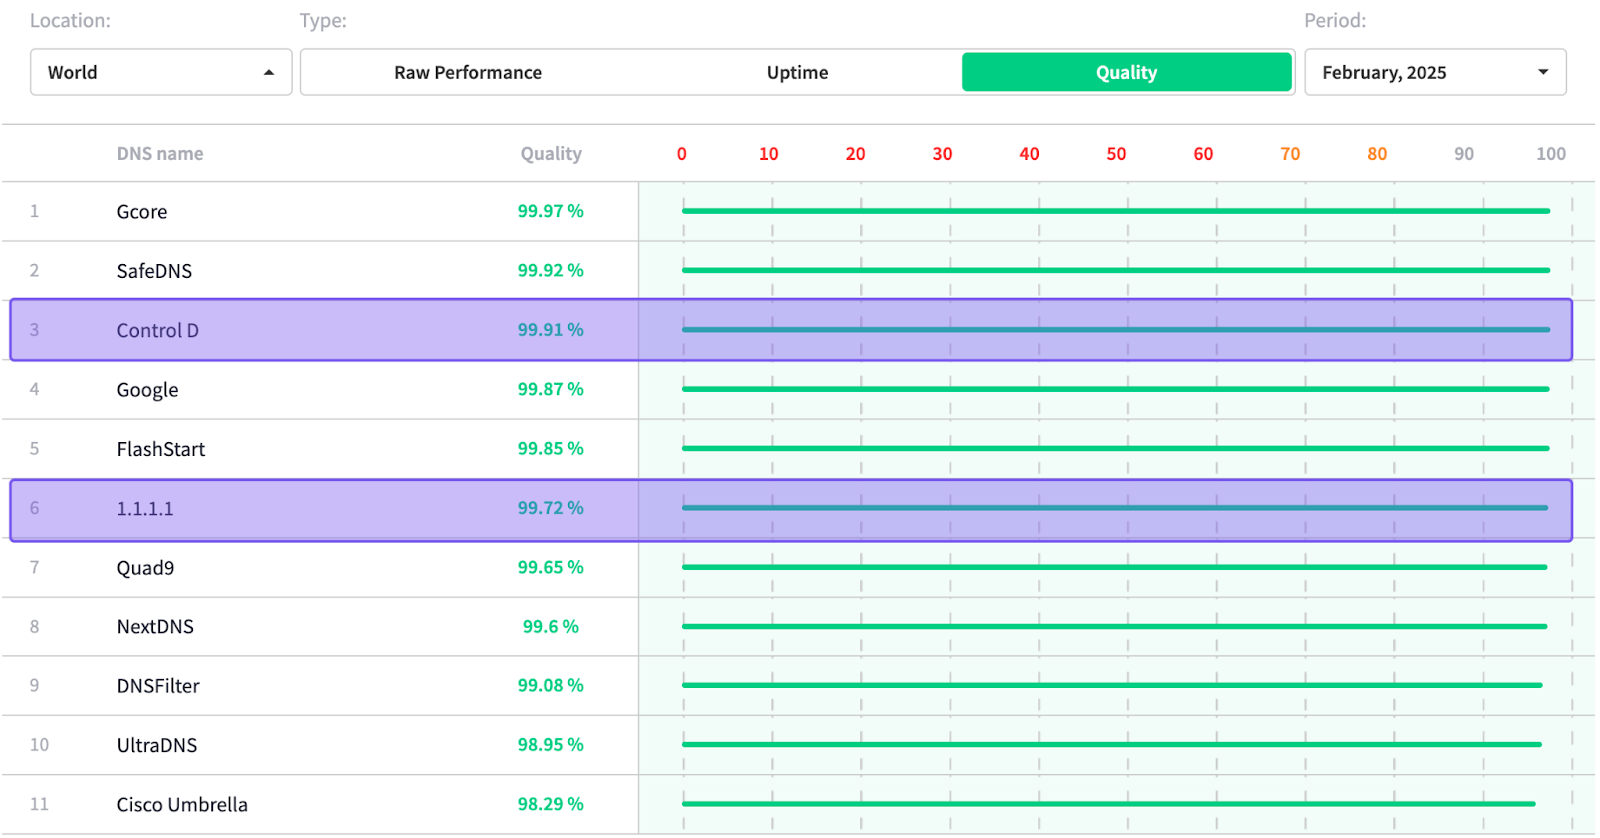
Task: Switch to Raw Performance type
Action: [x=468, y=72]
